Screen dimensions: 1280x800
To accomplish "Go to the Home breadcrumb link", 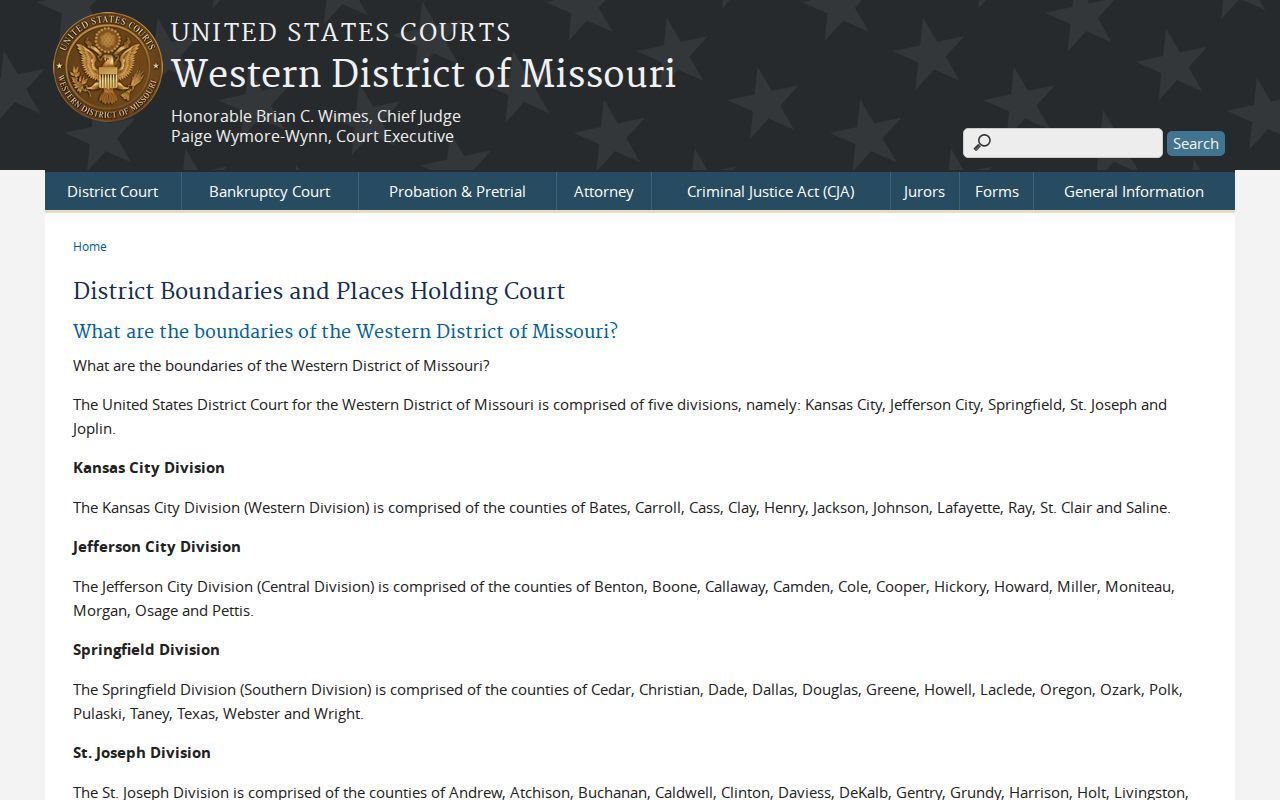I will click(90, 246).
